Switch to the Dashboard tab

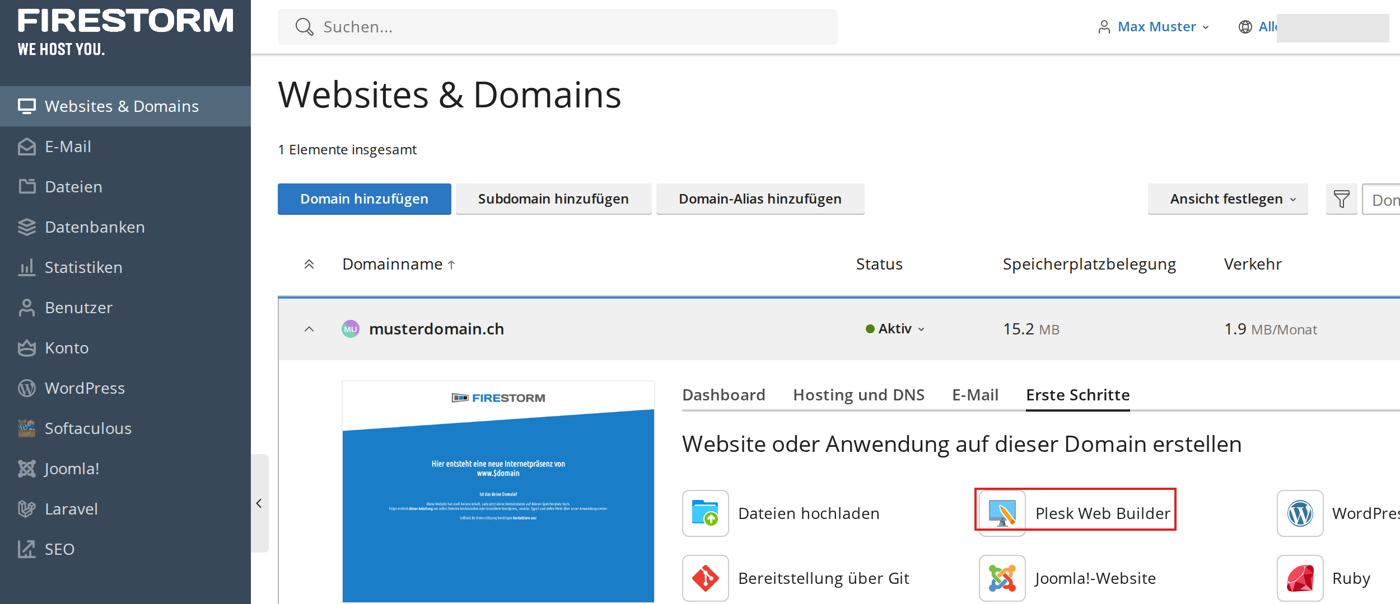click(x=724, y=395)
